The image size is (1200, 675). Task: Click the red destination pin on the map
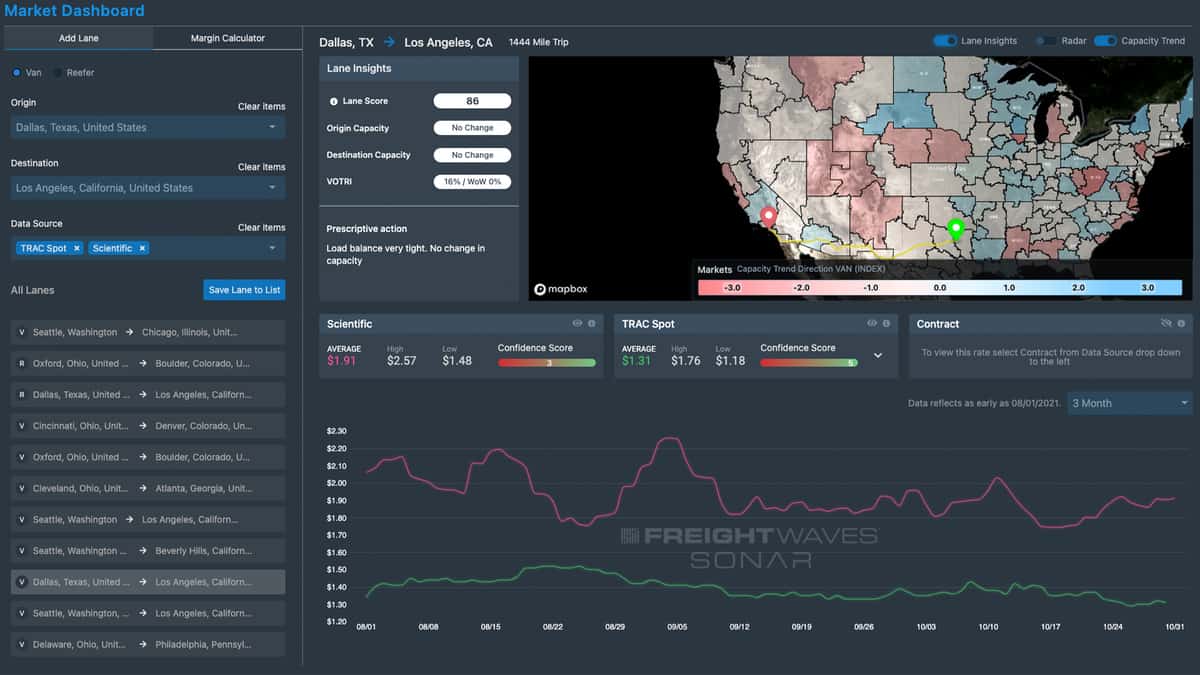click(x=768, y=217)
